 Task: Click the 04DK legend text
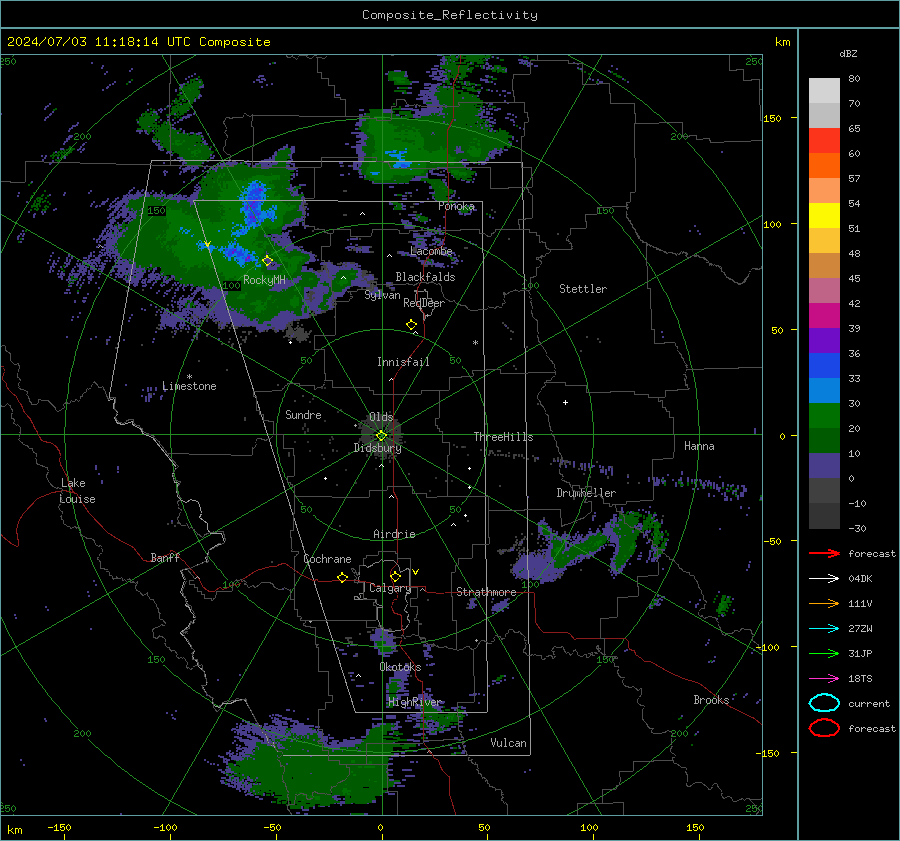click(x=860, y=579)
